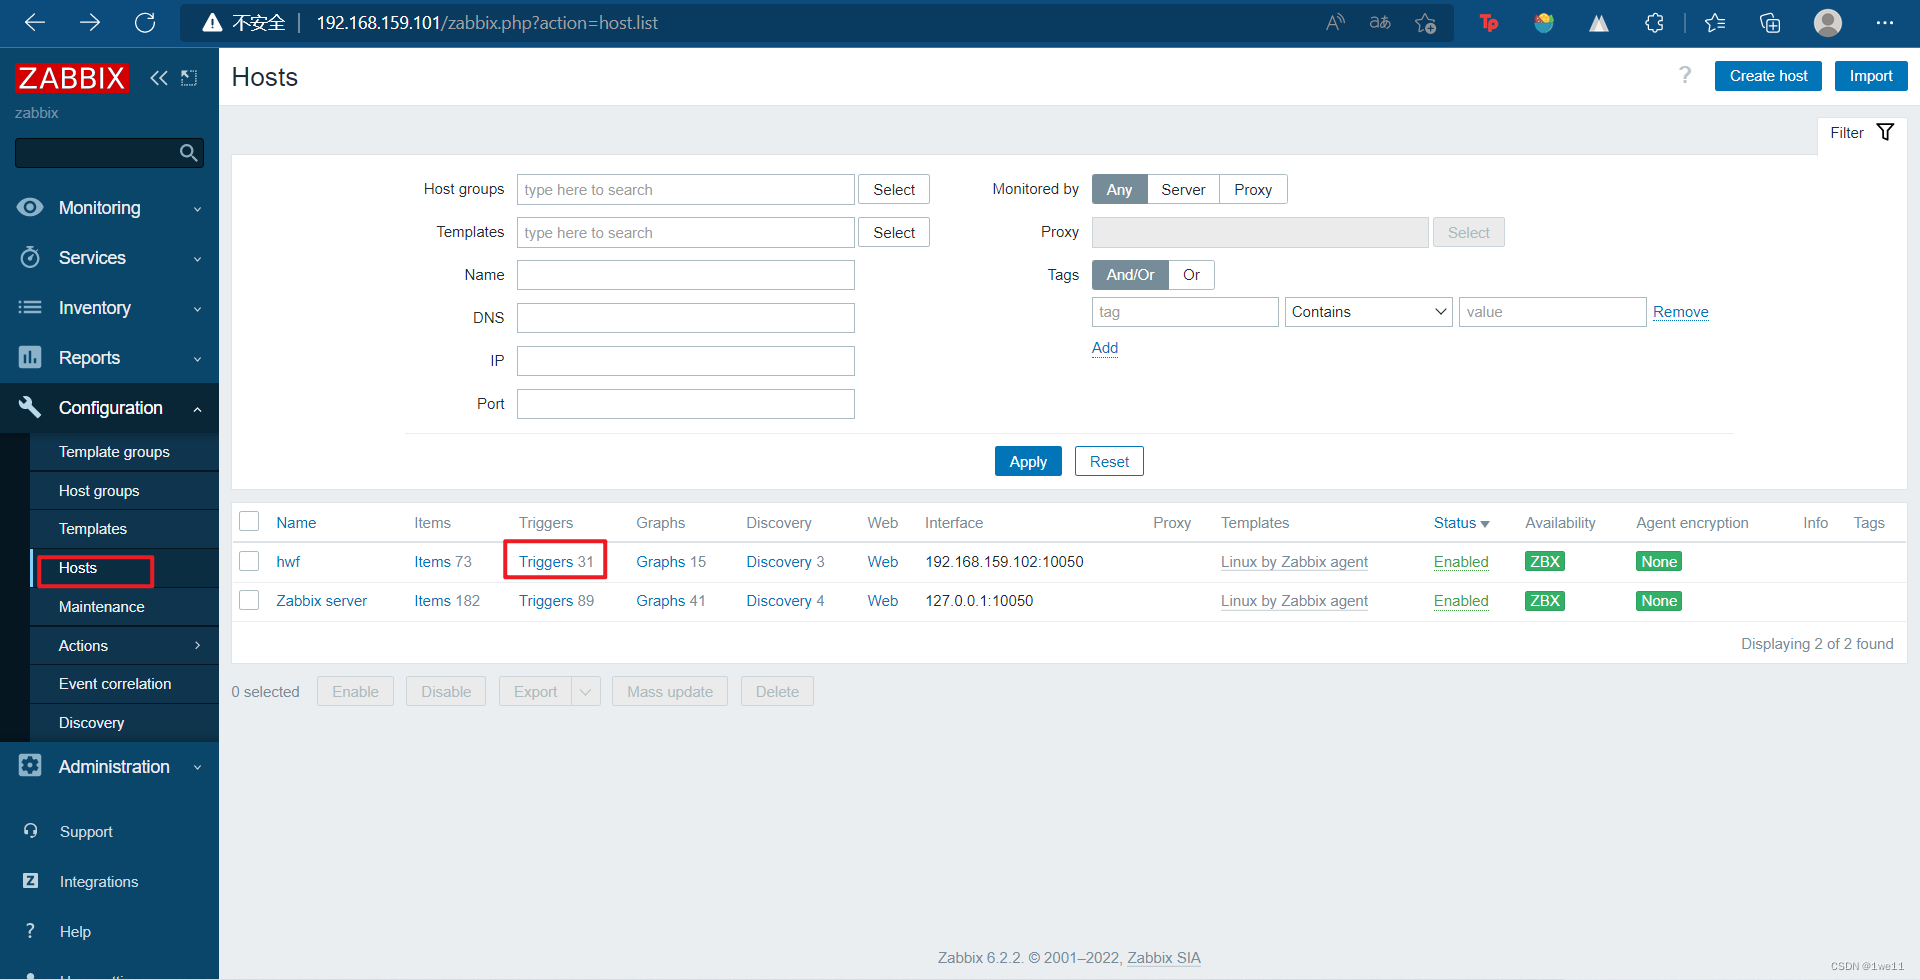This screenshot has width=1920, height=980.
Task: Click the browser forward arrow
Action: pyautogui.click(x=90, y=23)
